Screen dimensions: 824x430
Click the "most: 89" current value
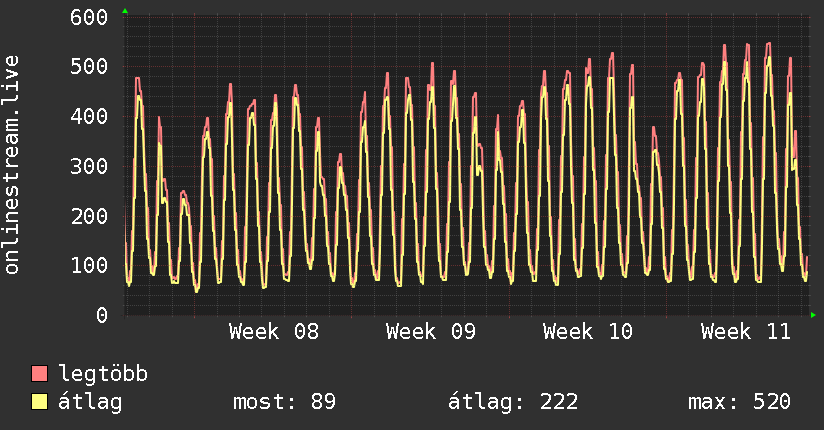[x=284, y=402]
